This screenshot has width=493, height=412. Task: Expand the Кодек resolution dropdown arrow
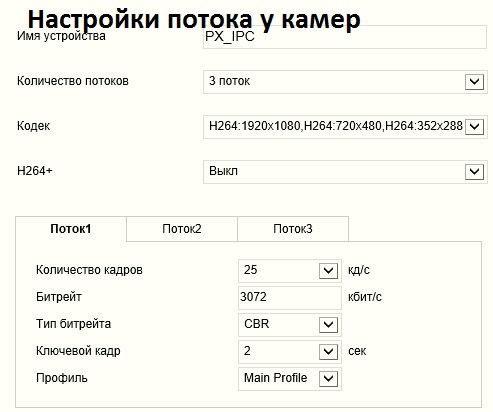point(474,127)
